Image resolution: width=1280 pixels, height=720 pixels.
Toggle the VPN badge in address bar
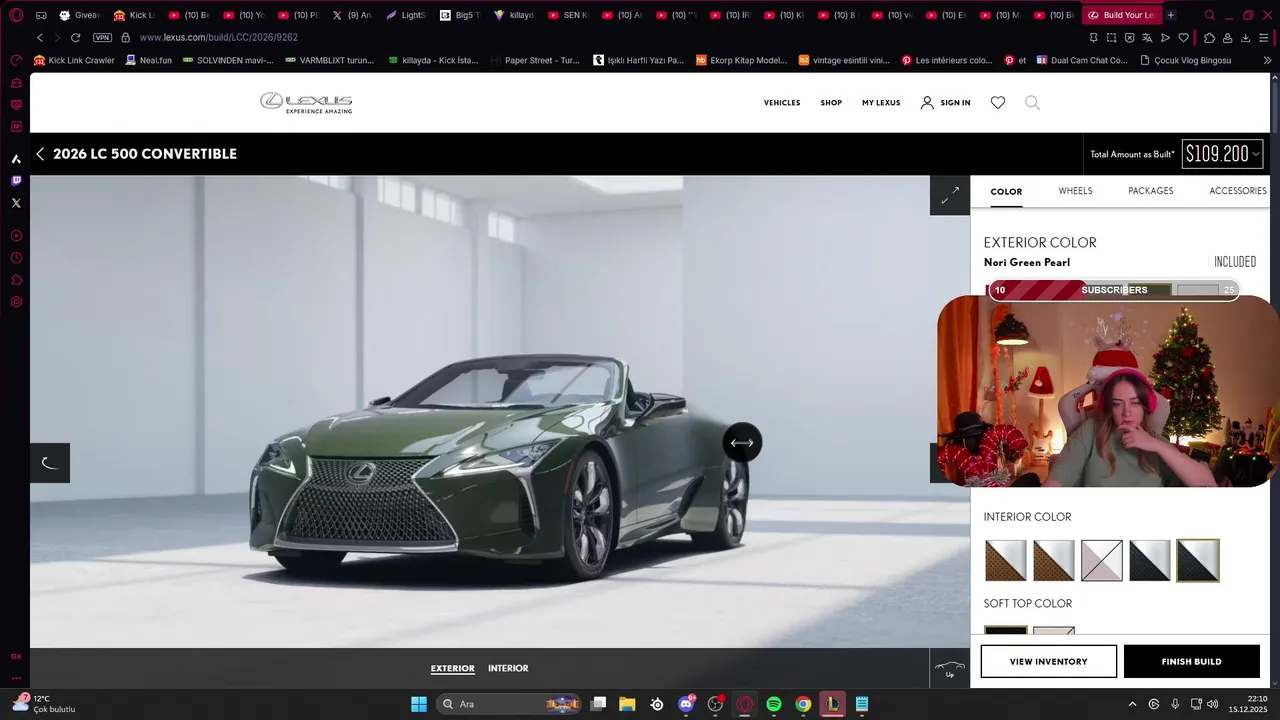pos(102,37)
